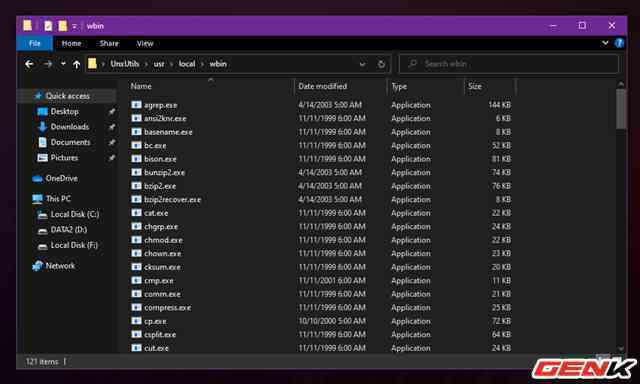The height and width of the screenshot is (384, 640).
Task: Select the bc.exe file icon
Action: tap(136, 145)
